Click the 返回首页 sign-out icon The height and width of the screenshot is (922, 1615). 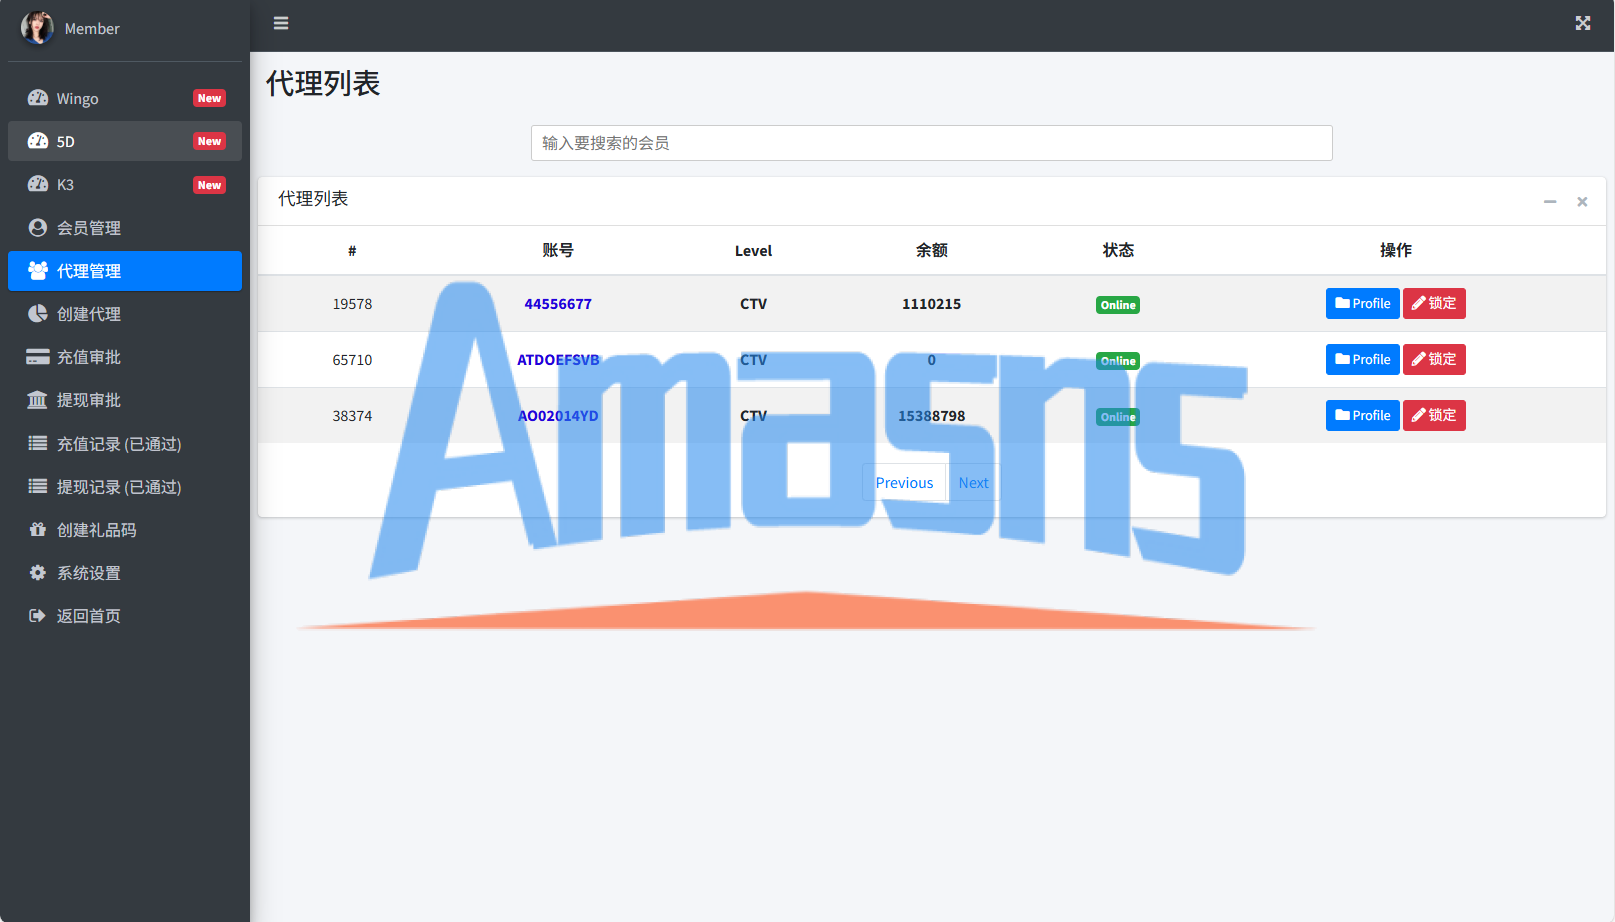(x=38, y=615)
